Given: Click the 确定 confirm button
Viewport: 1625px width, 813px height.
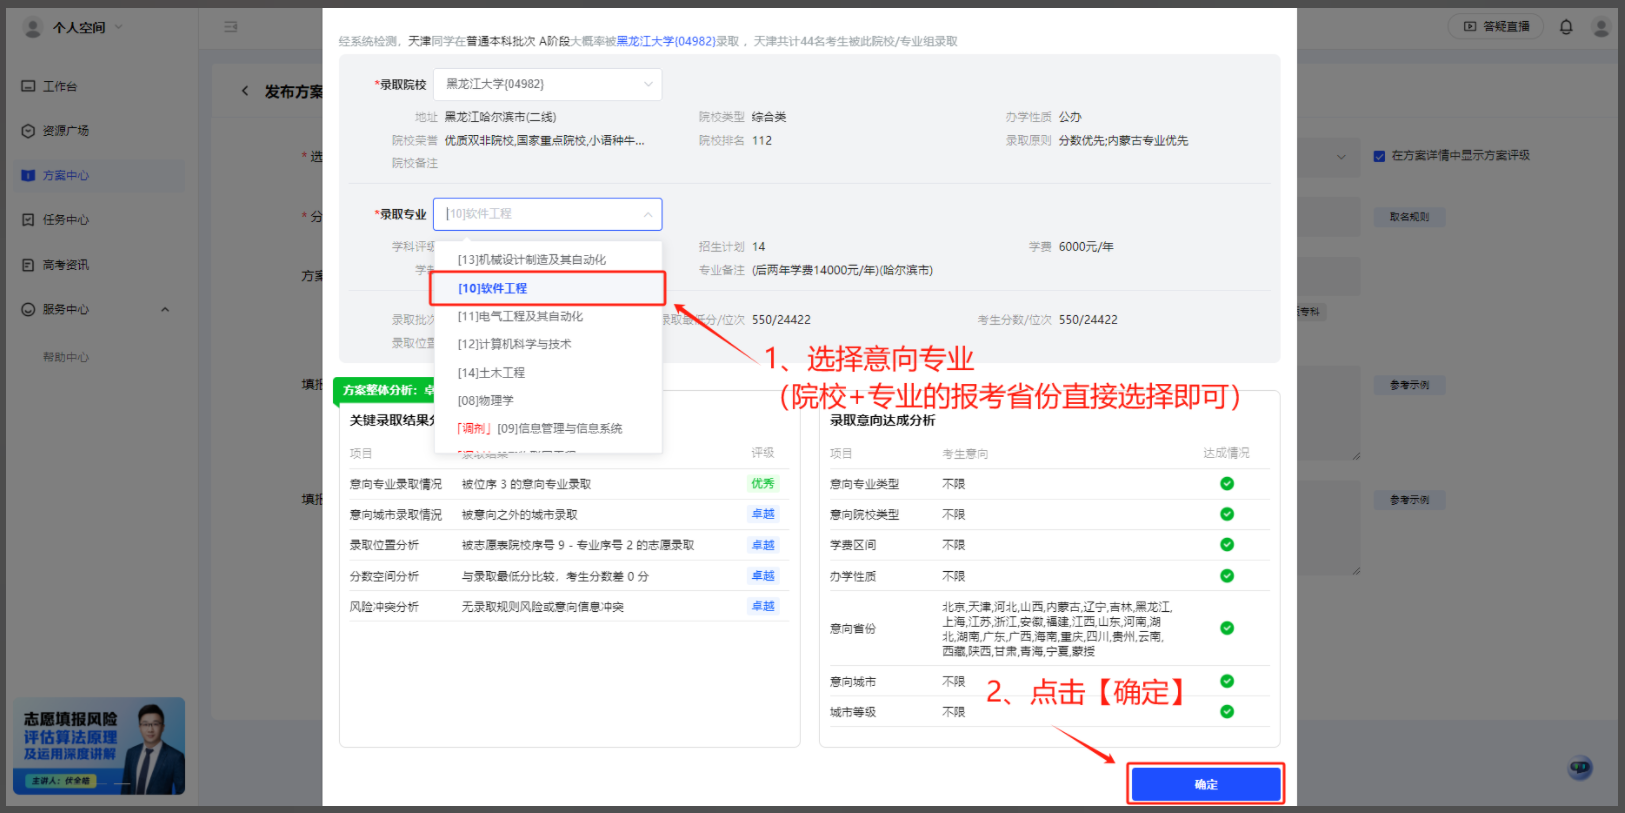Looking at the screenshot, I should point(1205,784).
